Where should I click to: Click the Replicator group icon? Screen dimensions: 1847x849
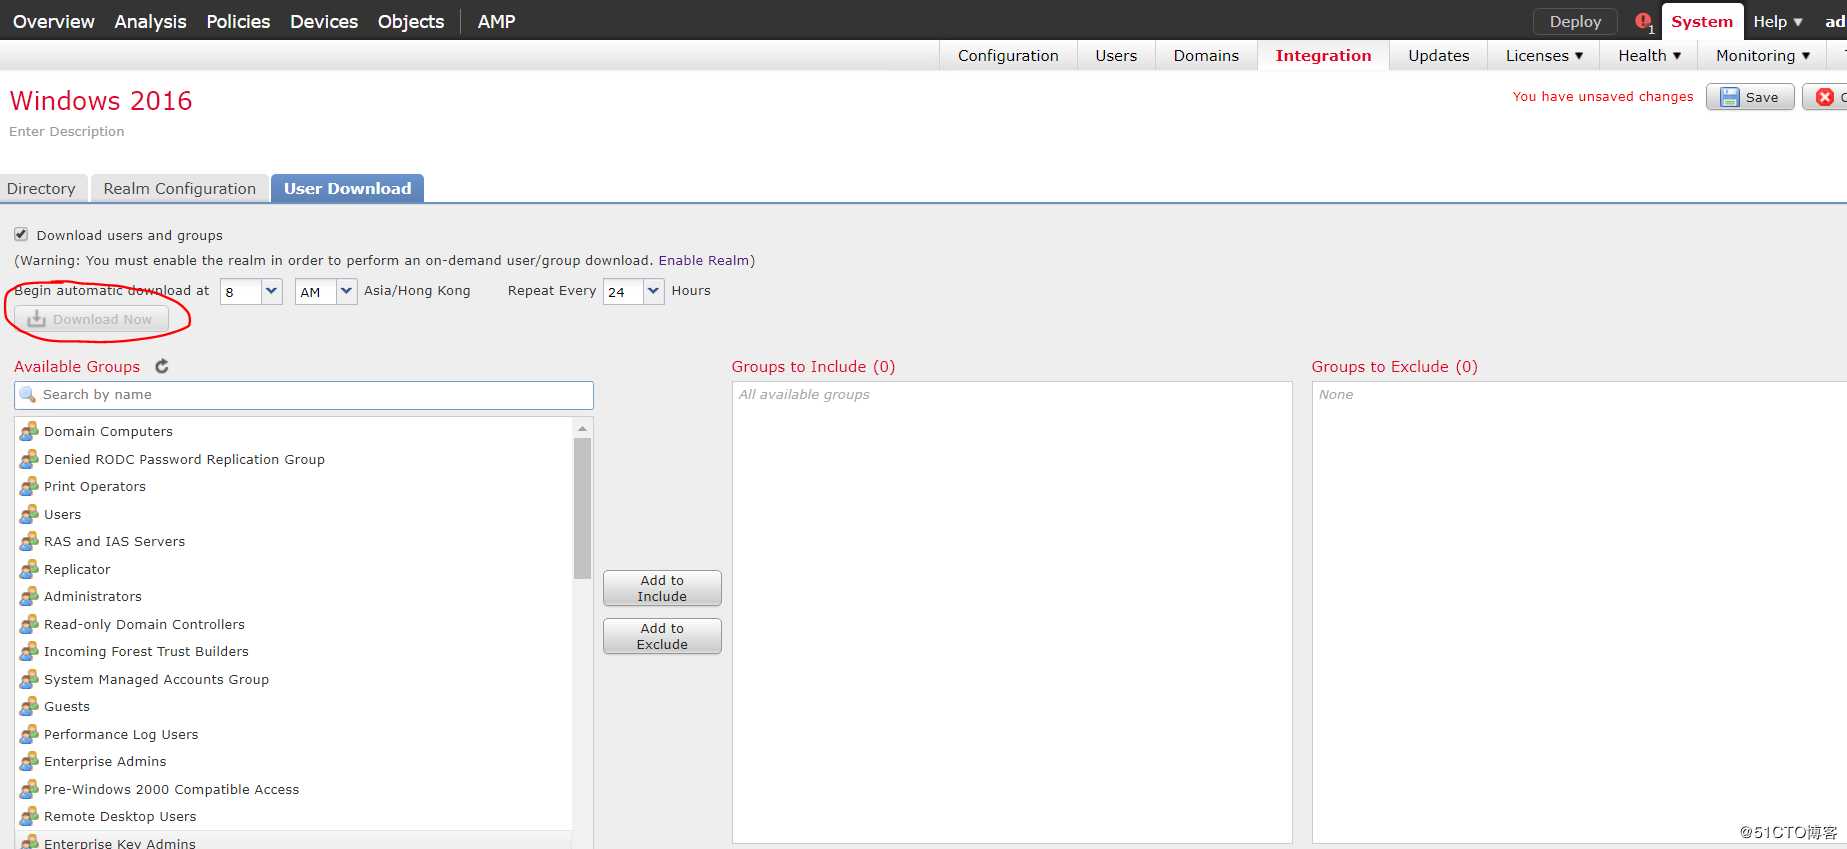29,569
